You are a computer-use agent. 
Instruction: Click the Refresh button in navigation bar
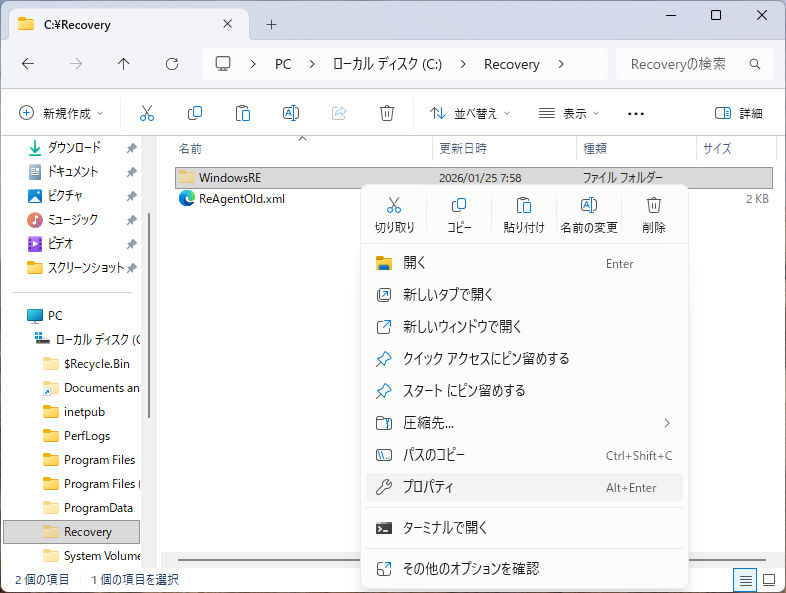point(172,64)
